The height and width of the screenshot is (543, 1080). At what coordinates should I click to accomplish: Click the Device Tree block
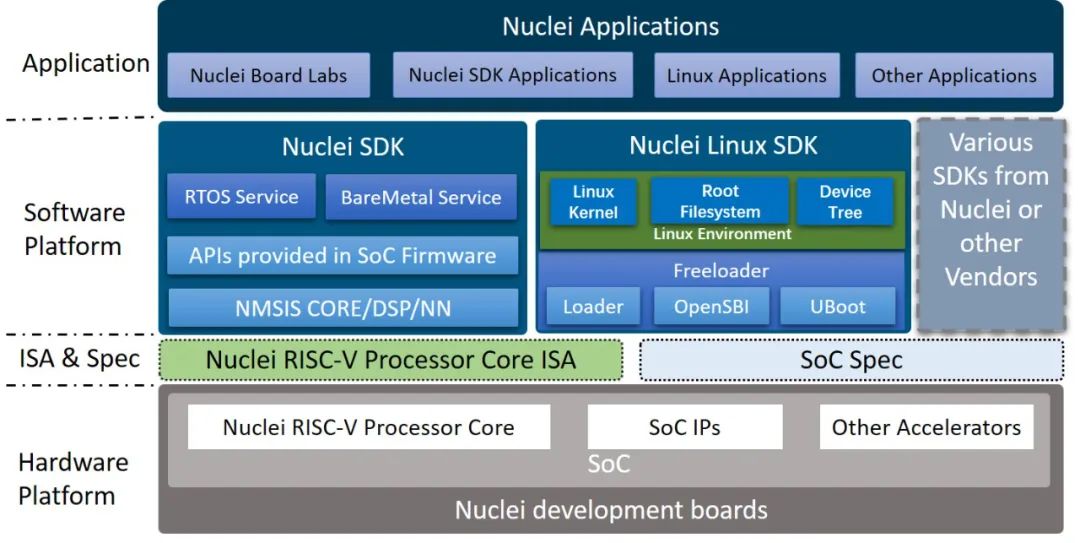[x=845, y=202]
